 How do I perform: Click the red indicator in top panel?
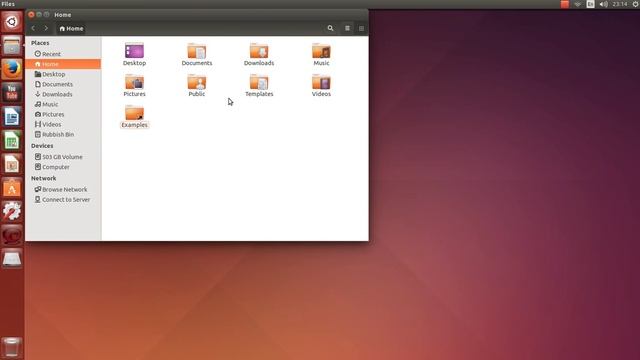click(x=565, y=4)
